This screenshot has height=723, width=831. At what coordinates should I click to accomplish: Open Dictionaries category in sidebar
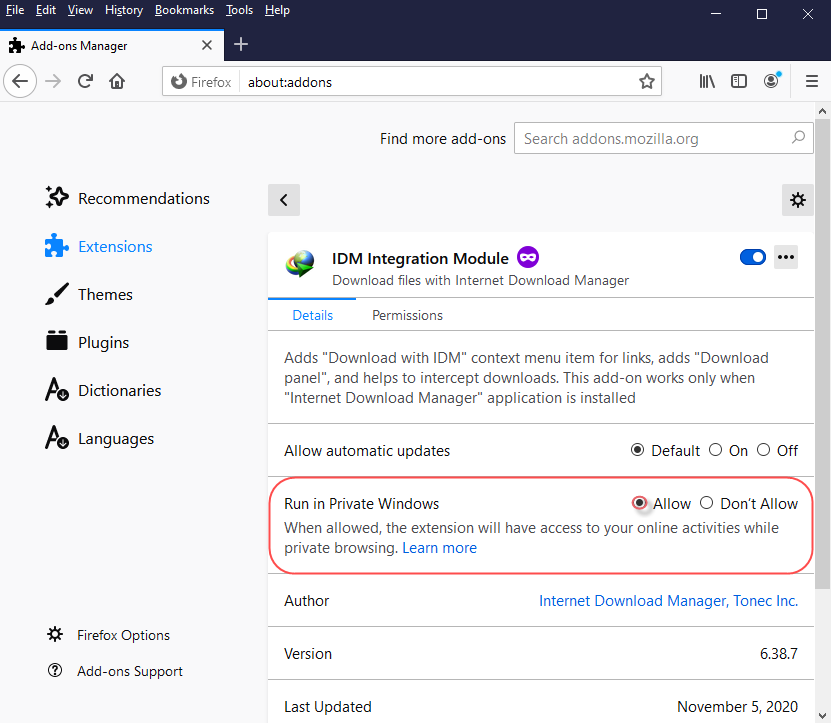point(103,391)
